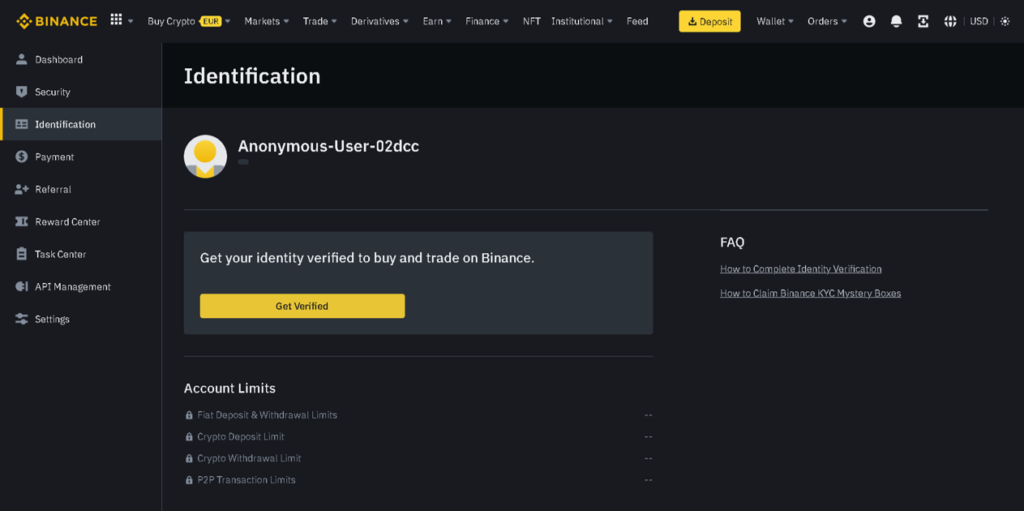This screenshot has height=511, width=1024.
Task: Open the notifications bell icon
Action: pyautogui.click(x=896, y=21)
